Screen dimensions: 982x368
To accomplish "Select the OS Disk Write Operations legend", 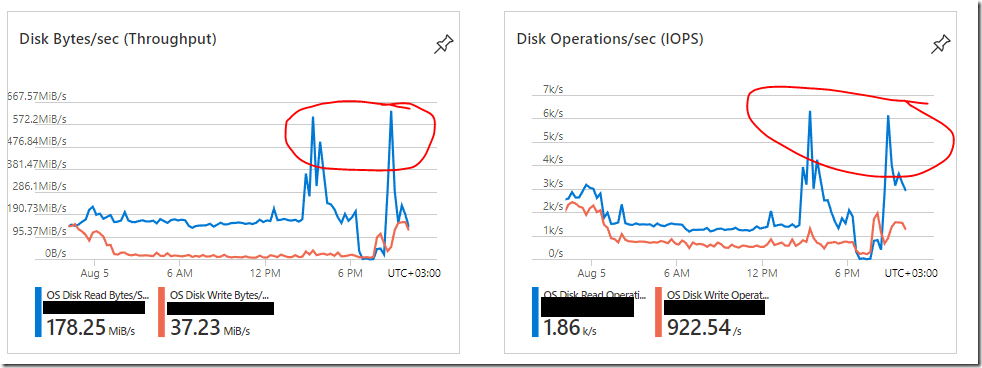I will point(717,294).
